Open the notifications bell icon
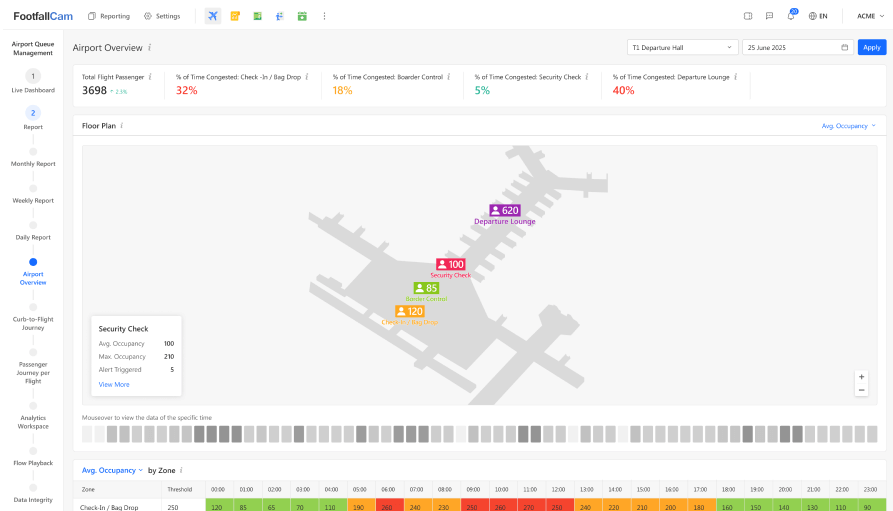This screenshot has height=511, width=893. [x=791, y=16]
